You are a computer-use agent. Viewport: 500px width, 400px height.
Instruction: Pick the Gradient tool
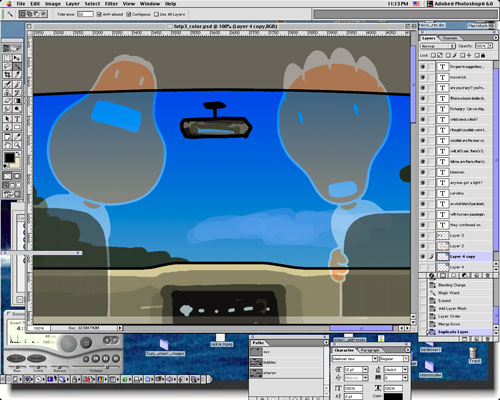pyautogui.click(x=17, y=100)
